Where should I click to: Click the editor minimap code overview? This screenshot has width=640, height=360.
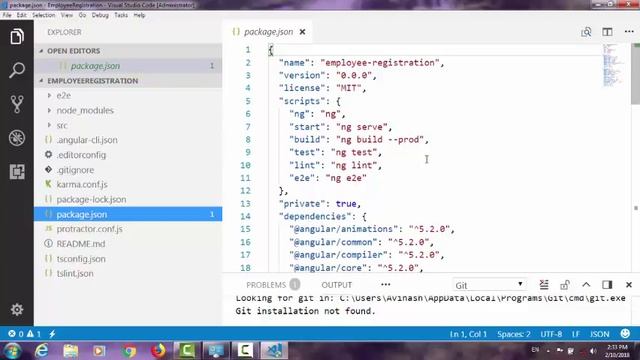(x=612, y=65)
